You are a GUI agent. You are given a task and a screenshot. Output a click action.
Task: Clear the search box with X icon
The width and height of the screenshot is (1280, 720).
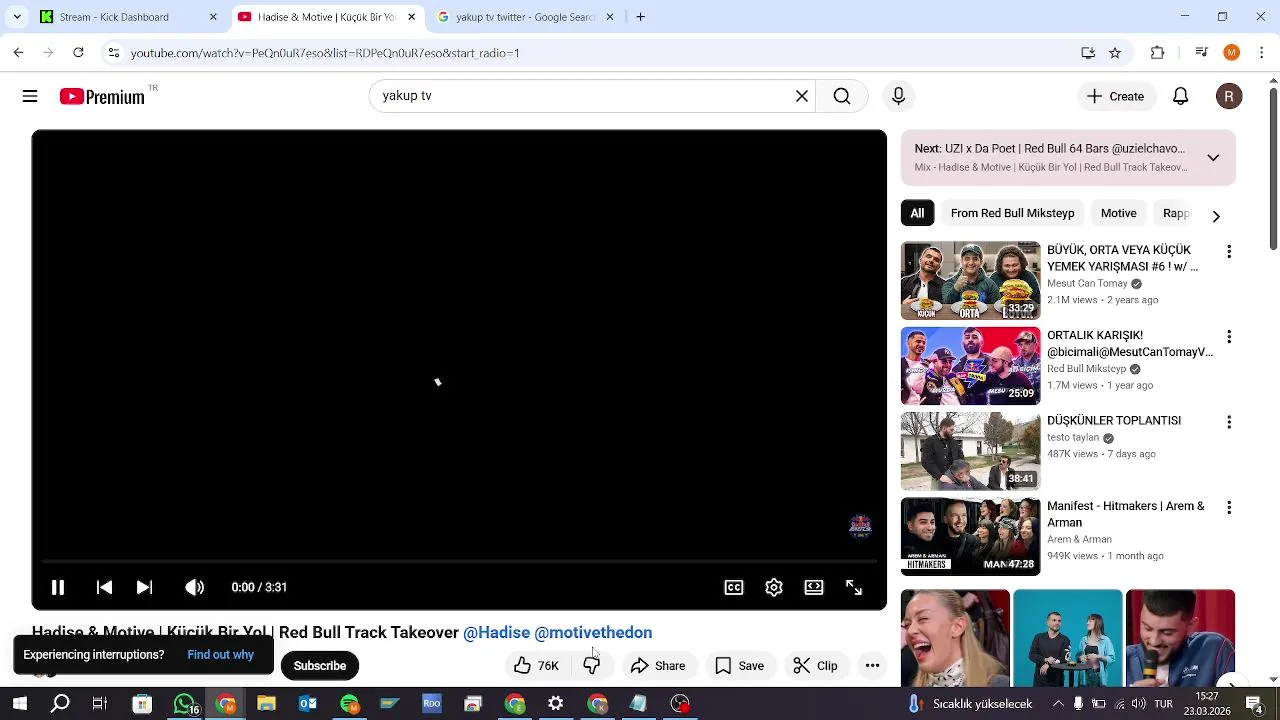(801, 96)
